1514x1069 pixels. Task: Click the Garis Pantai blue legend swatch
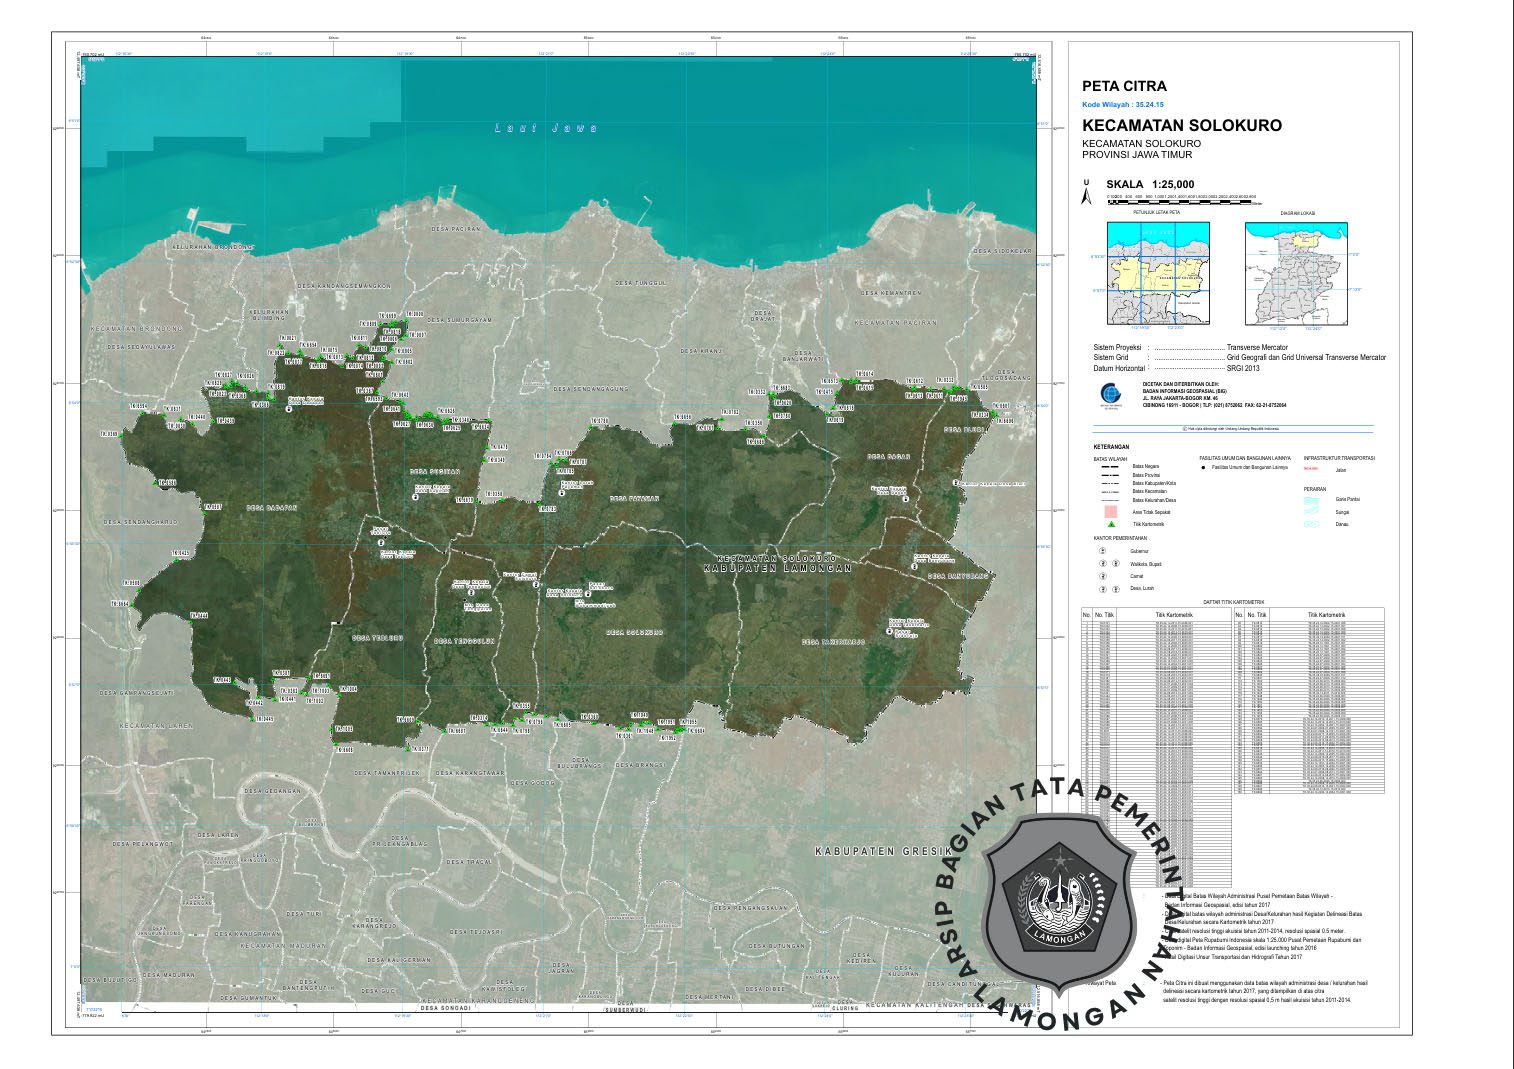[1312, 499]
